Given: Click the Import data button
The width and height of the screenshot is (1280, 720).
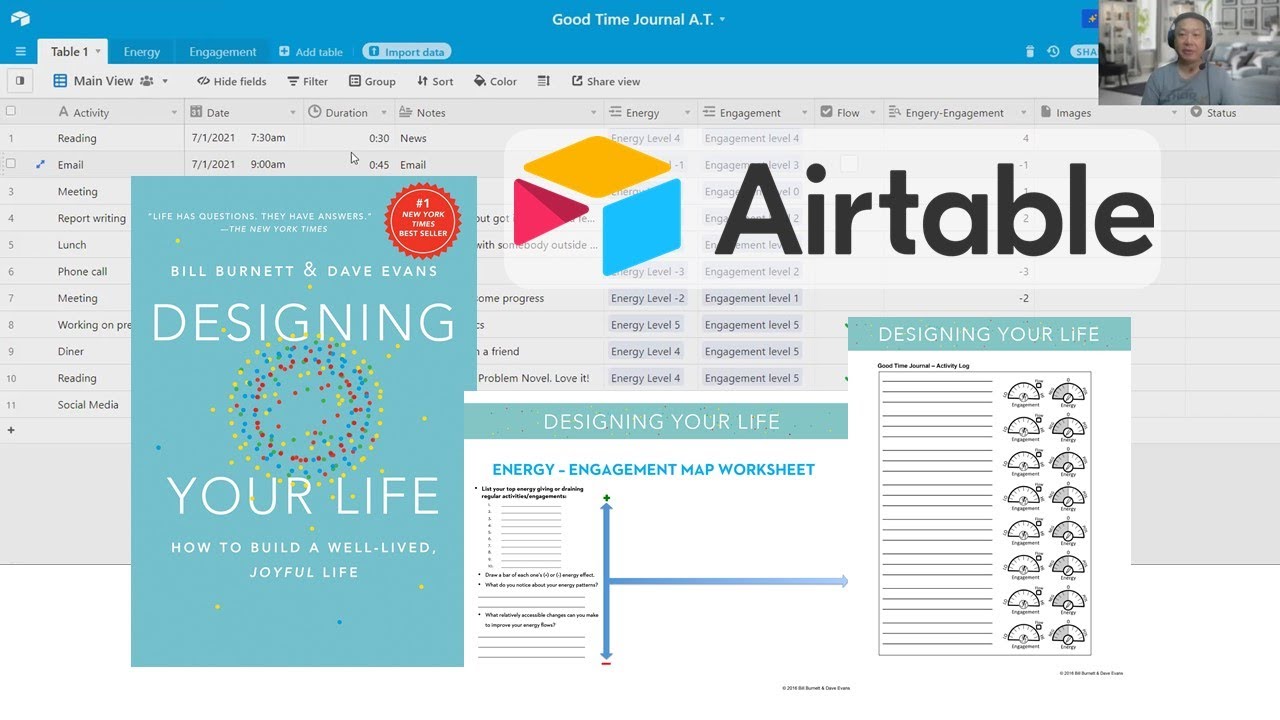Looking at the screenshot, I should click(406, 52).
